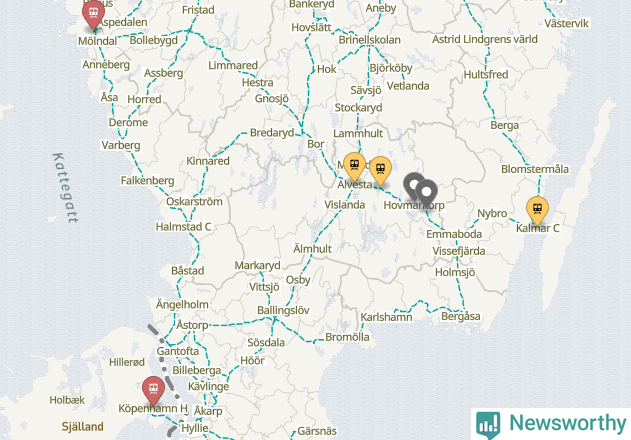Click the Västervik label on the map
This screenshot has height=440, width=631.
(566, 23)
